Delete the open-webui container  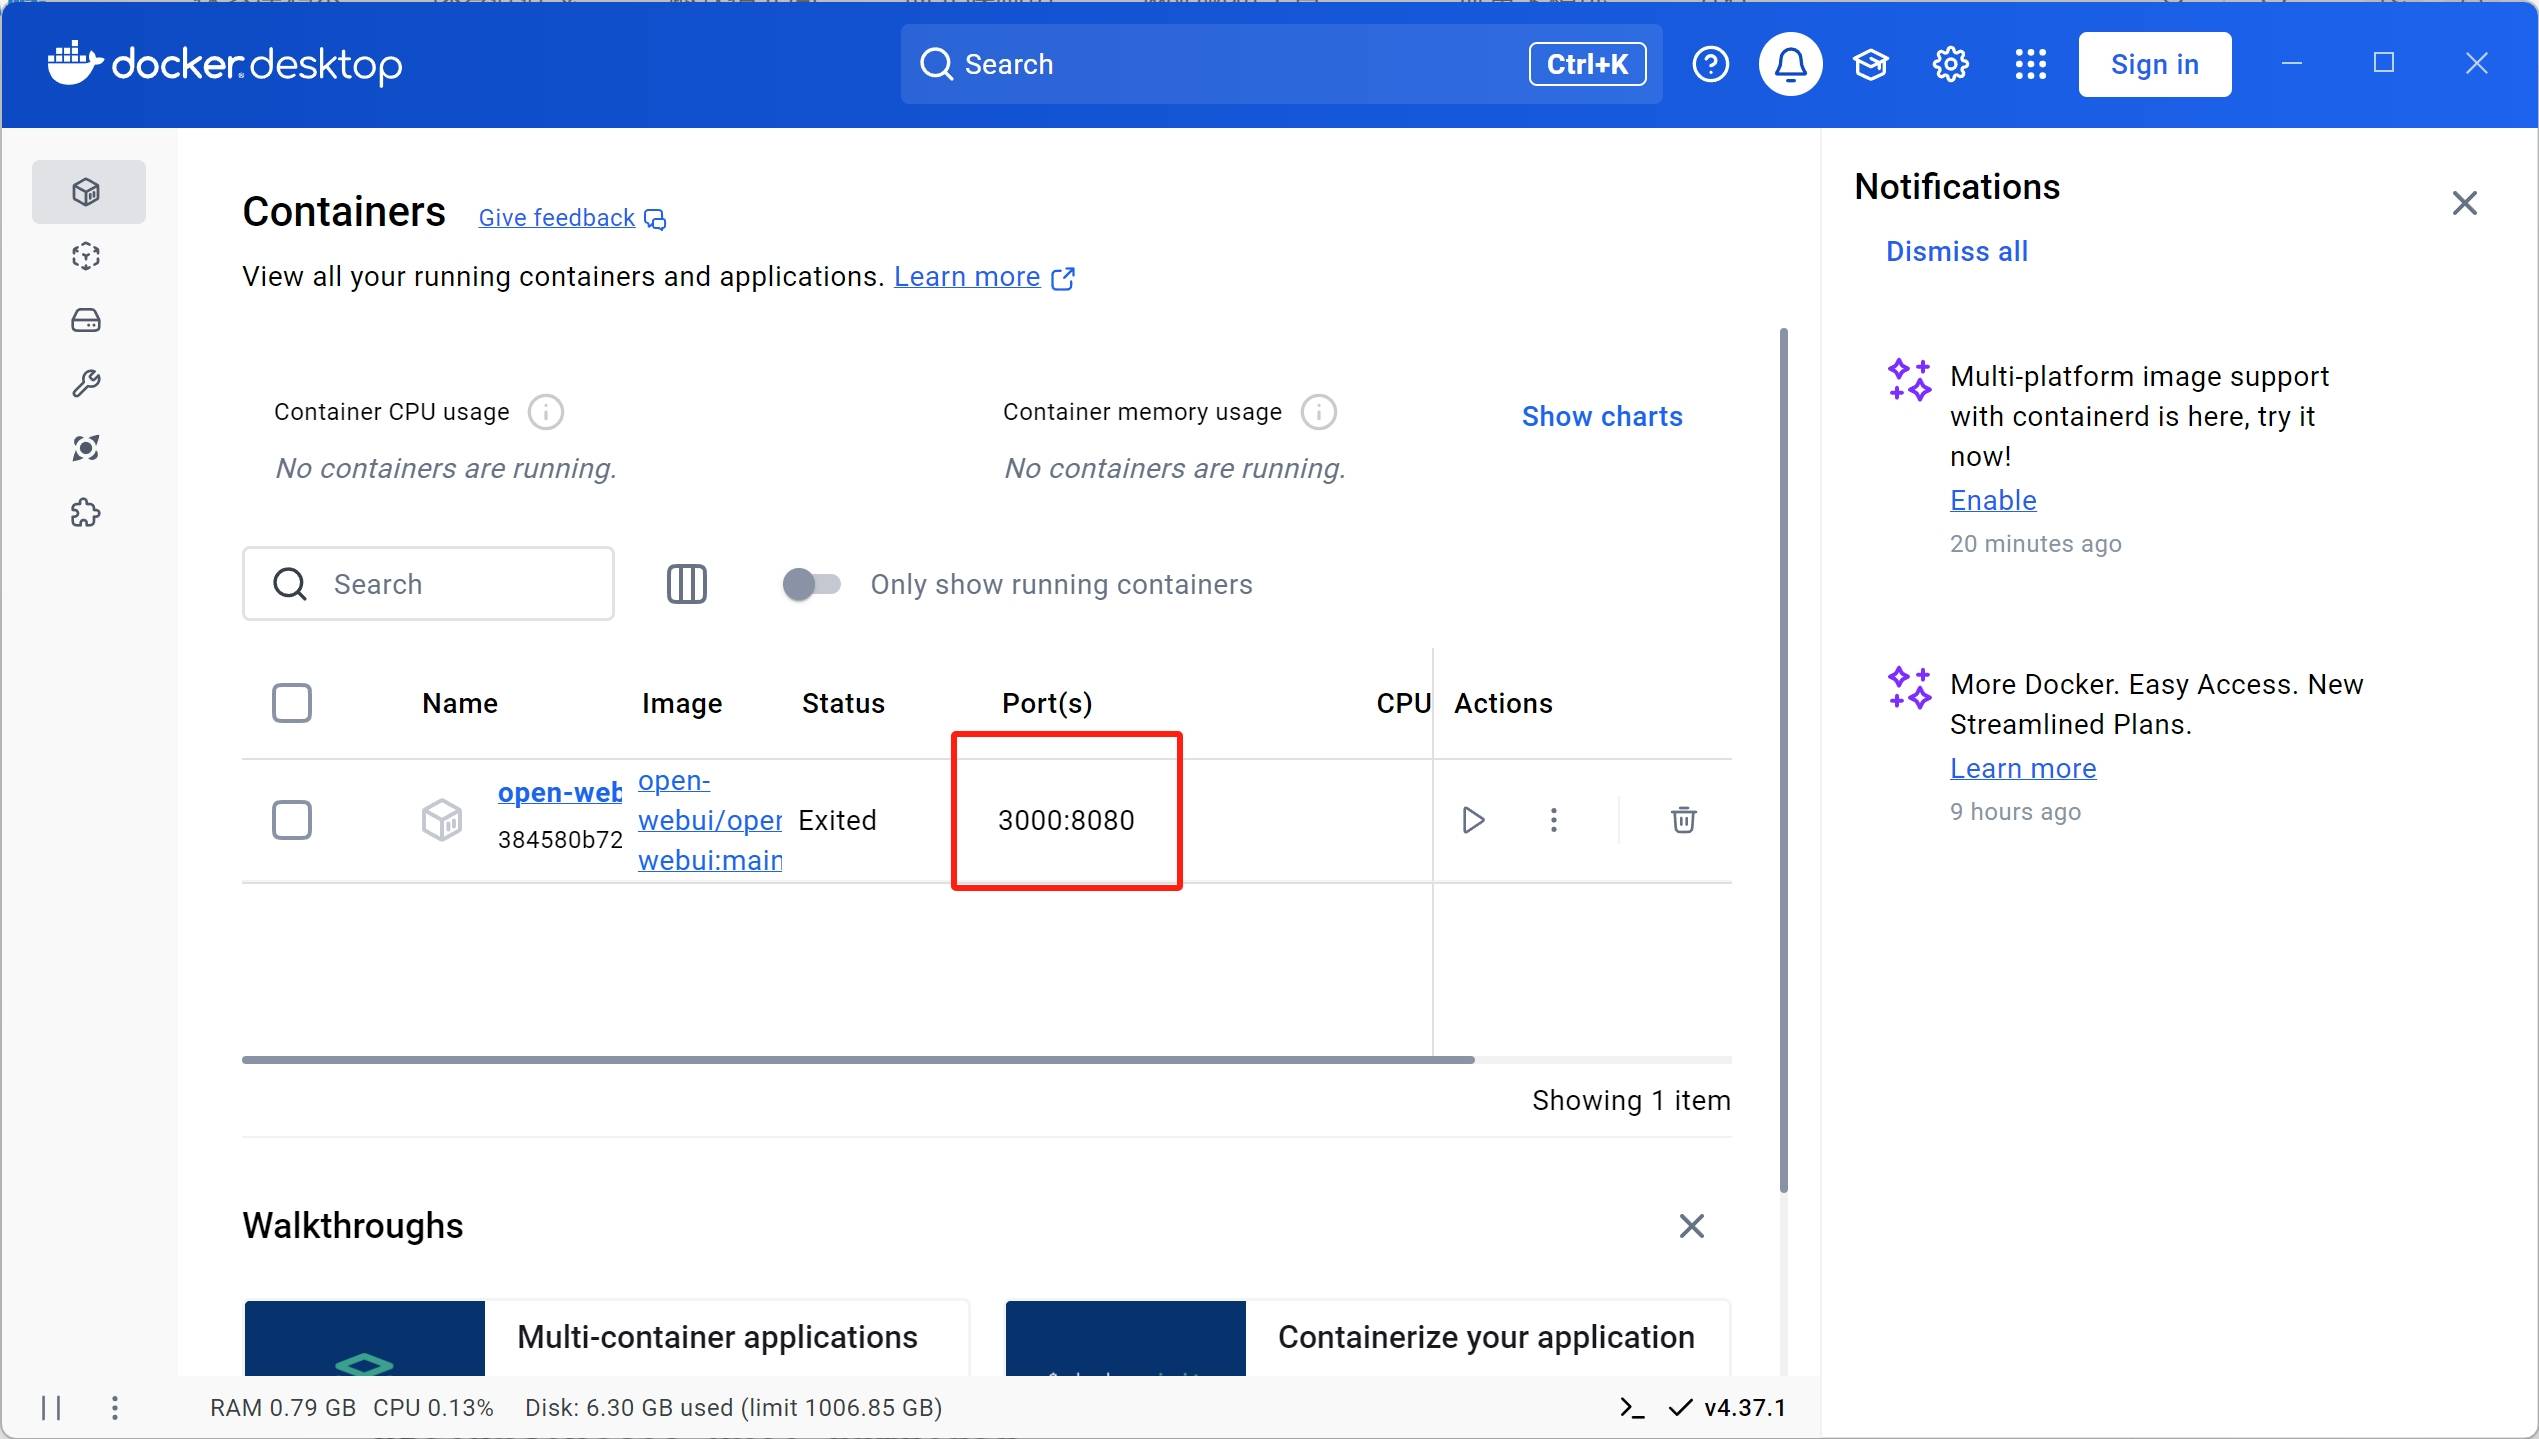tap(1683, 820)
